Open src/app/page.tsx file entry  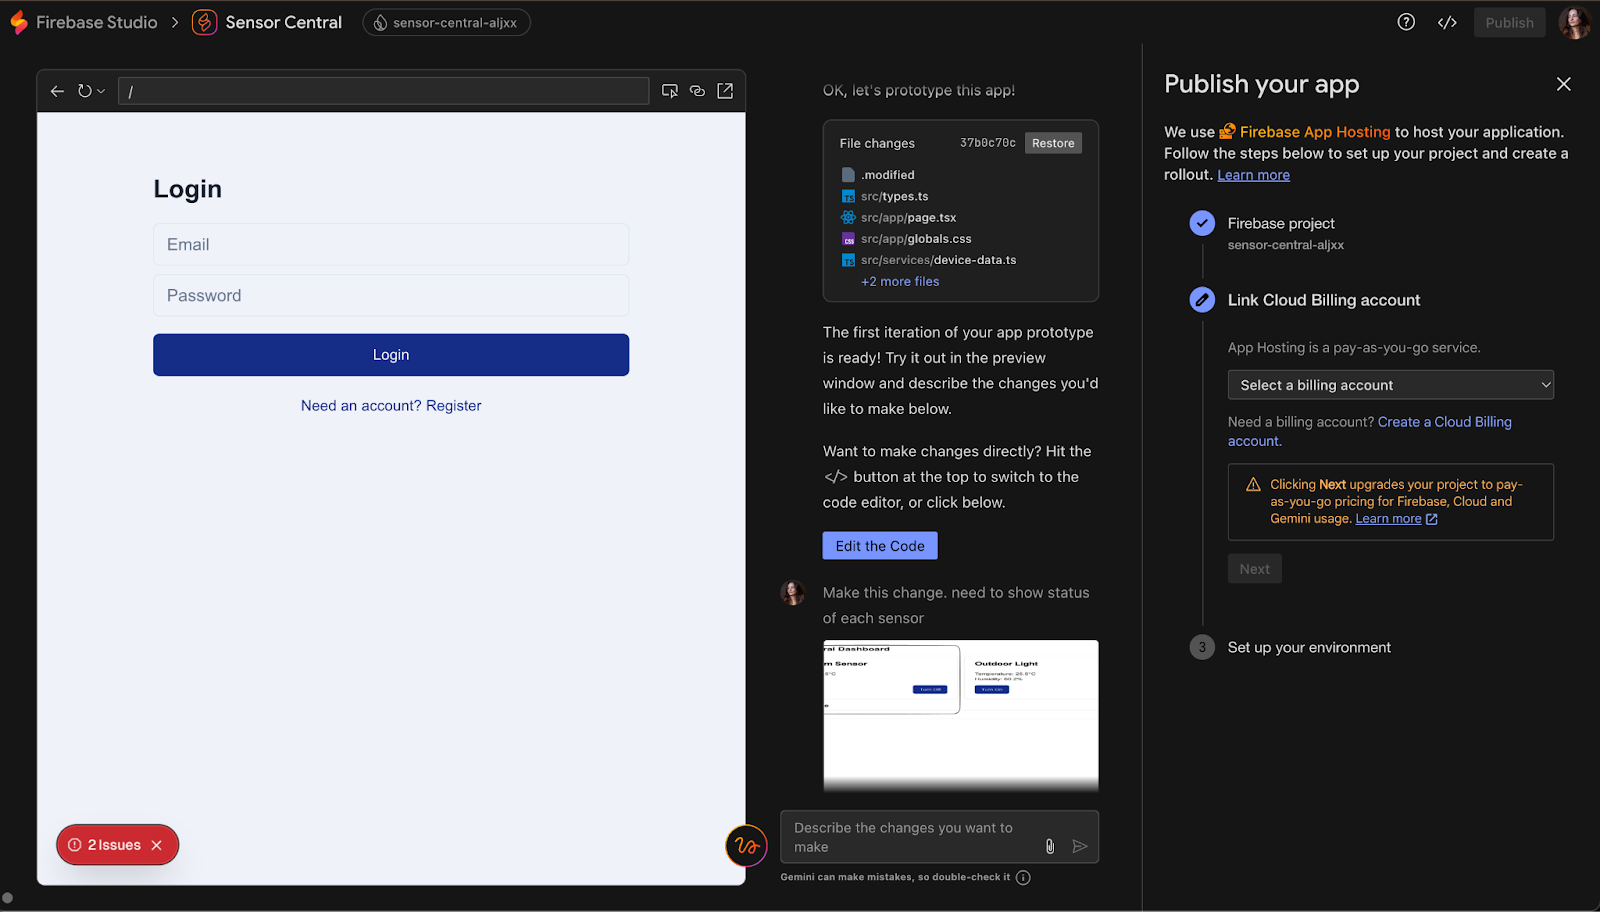click(899, 217)
